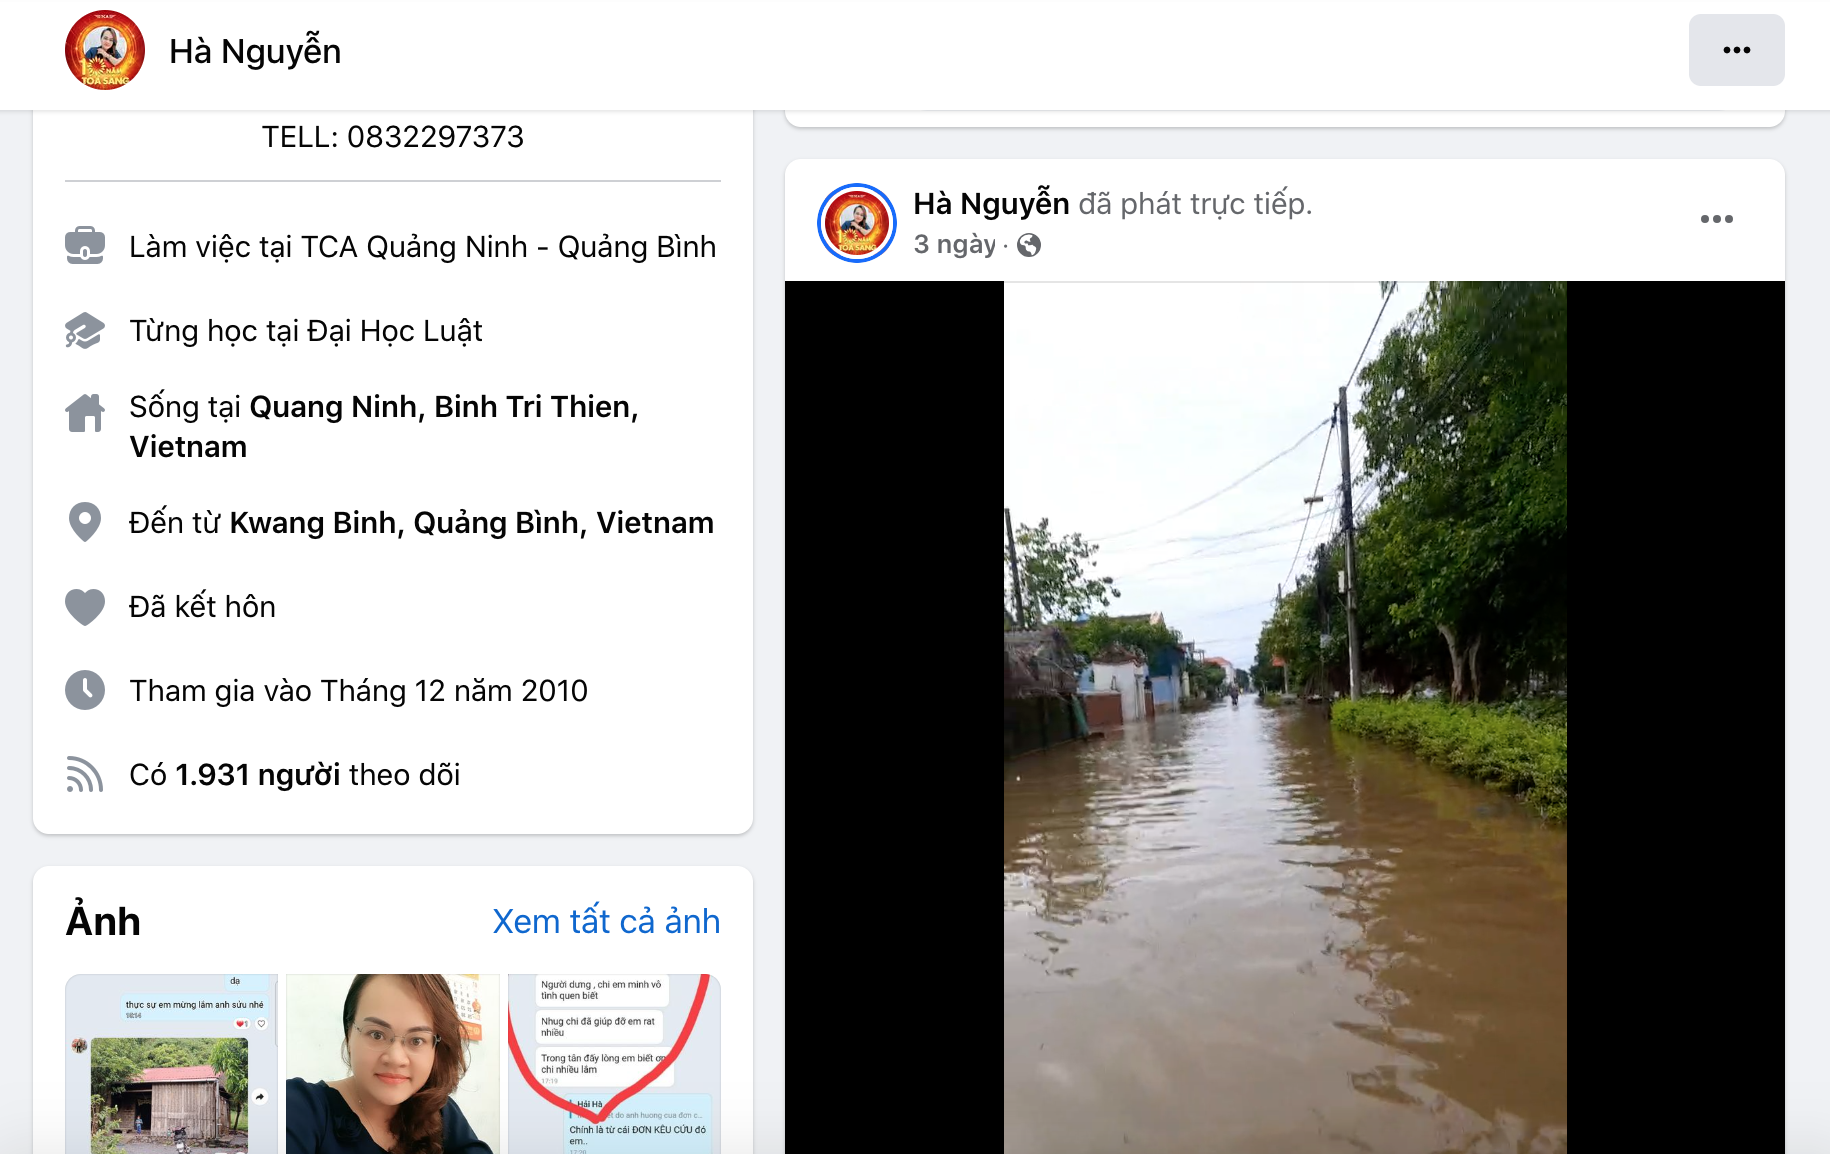The image size is (1830, 1154).
Task: Open the woman with glasses portrait photo
Action: (x=392, y=1064)
